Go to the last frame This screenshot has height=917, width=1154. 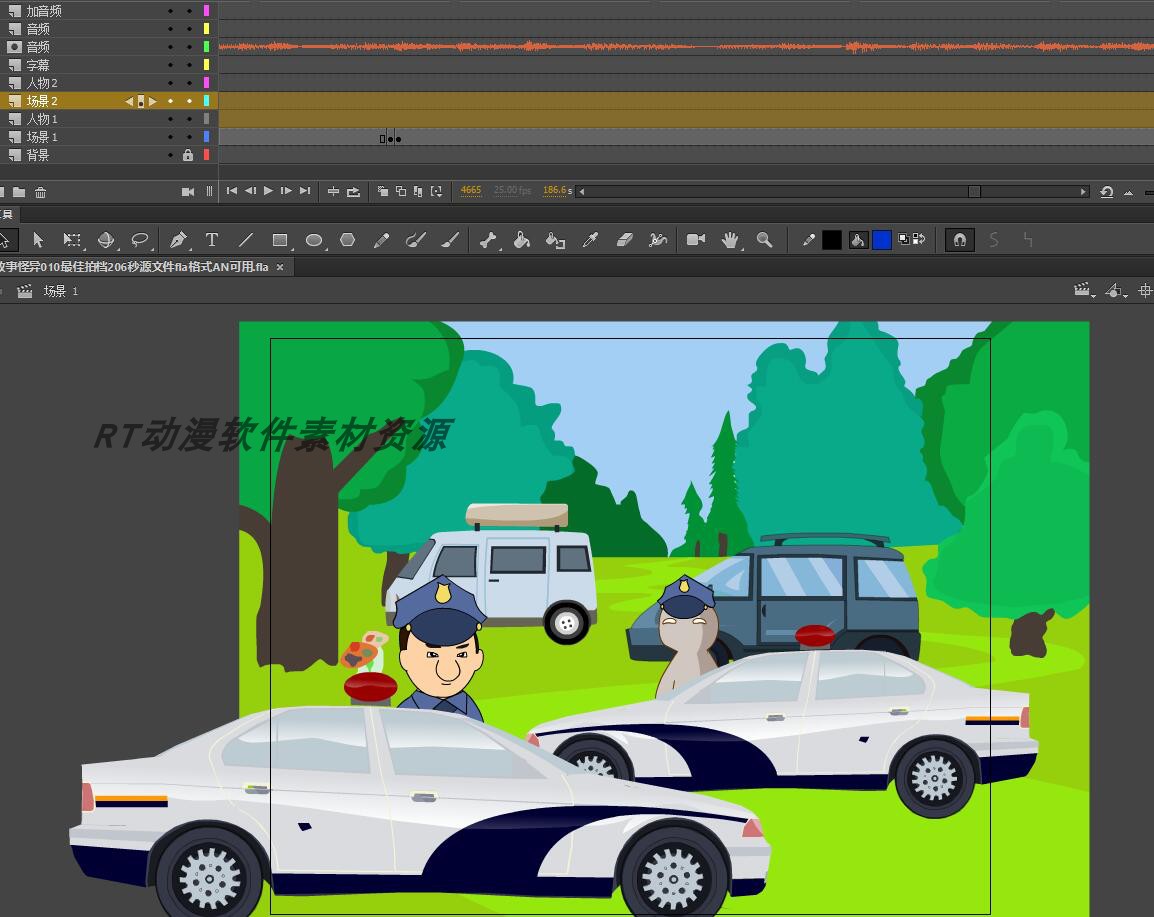pos(305,191)
